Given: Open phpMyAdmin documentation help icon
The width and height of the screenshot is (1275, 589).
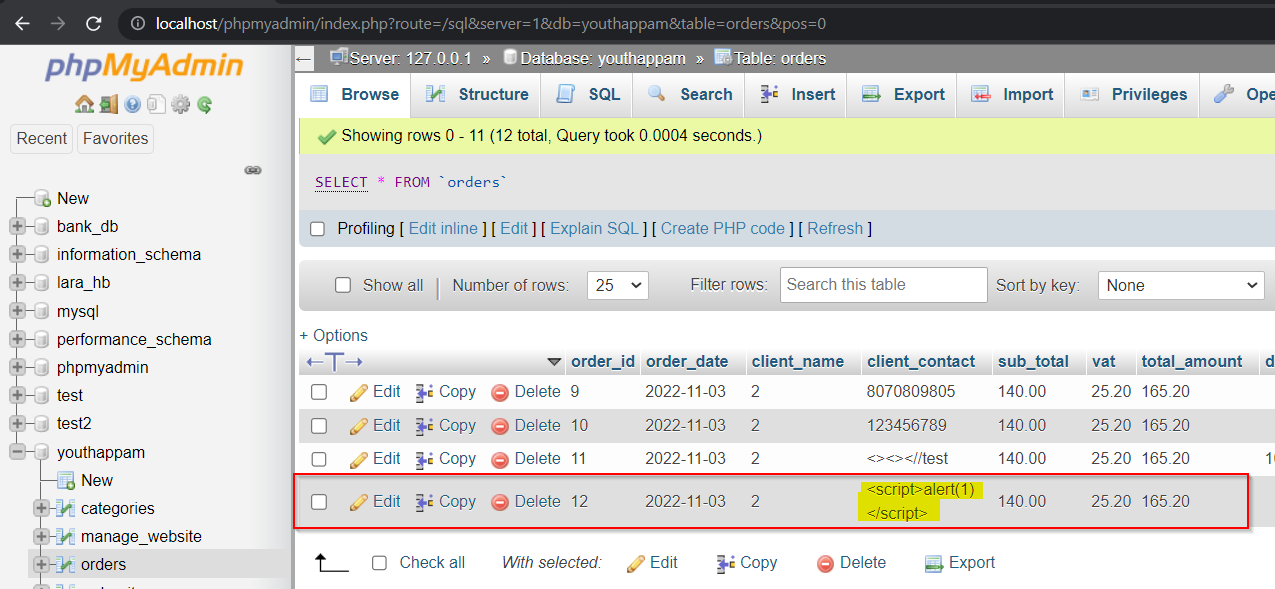Looking at the screenshot, I should click(132, 104).
